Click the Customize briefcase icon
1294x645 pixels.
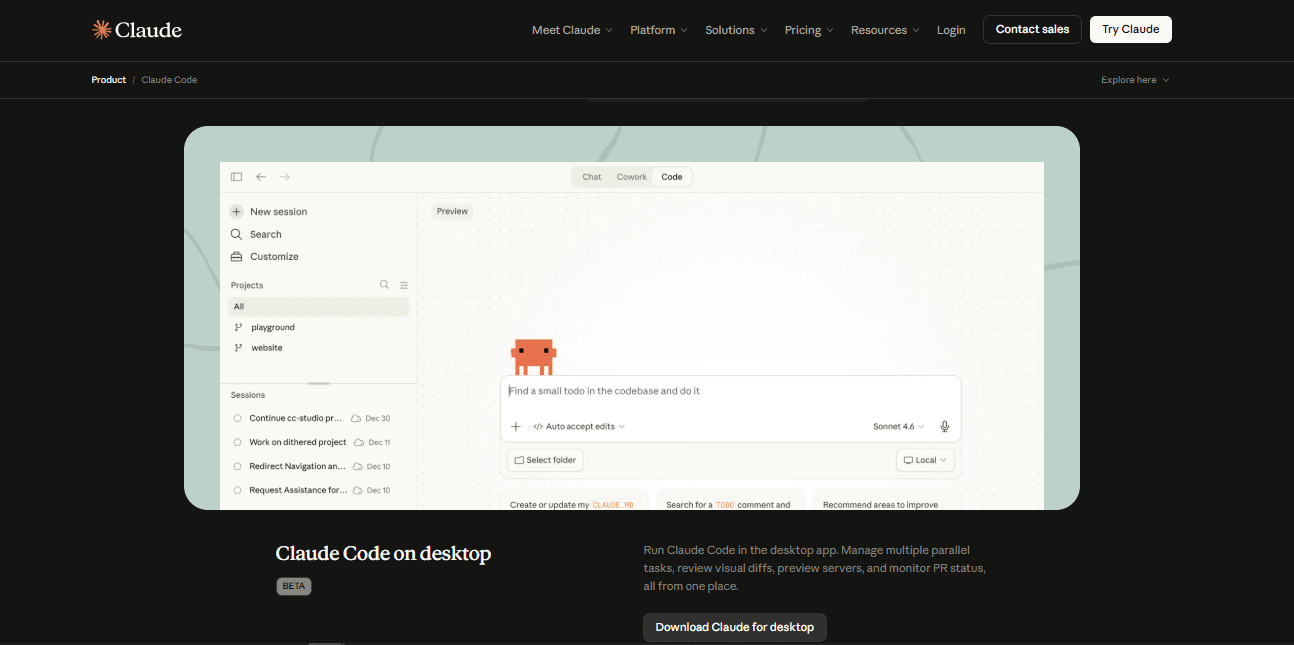point(236,257)
